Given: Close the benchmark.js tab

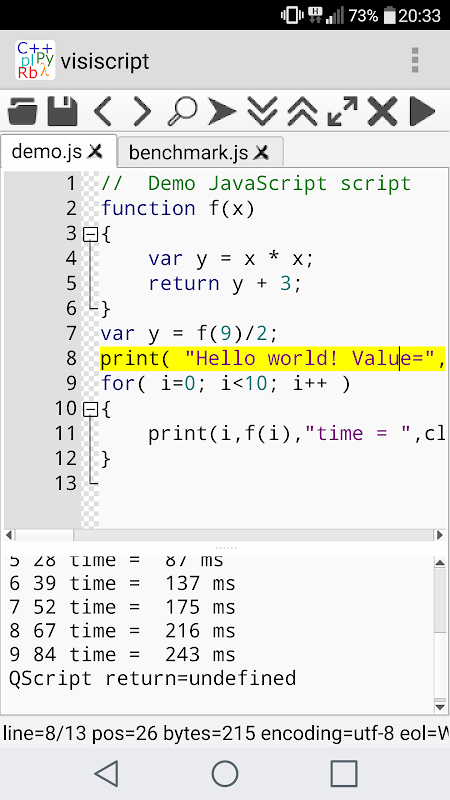Looking at the screenshot, I should pos(262,152).
